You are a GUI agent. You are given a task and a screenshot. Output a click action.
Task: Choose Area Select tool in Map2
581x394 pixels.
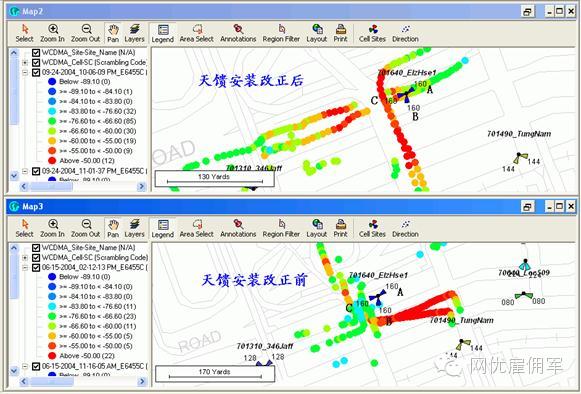[196, 33]
